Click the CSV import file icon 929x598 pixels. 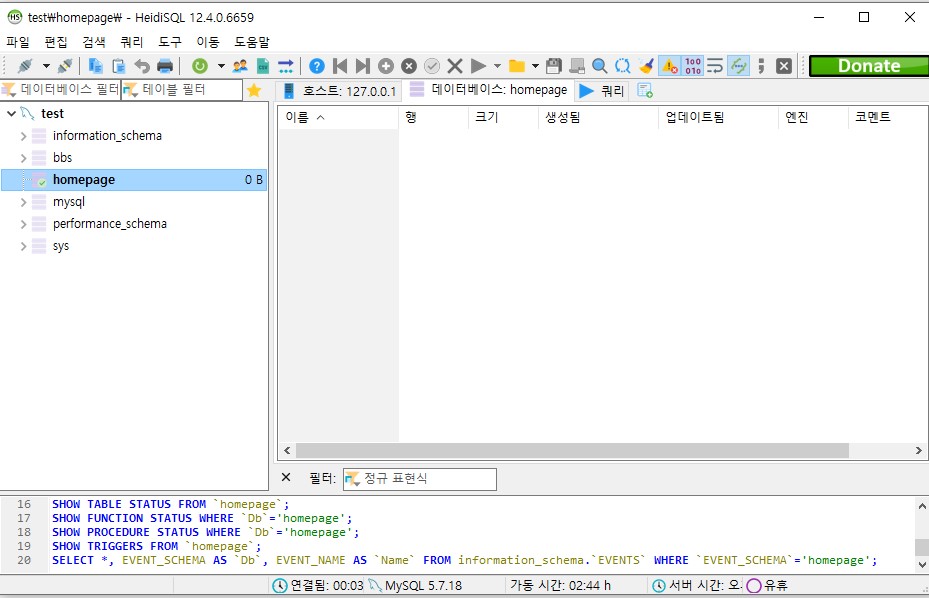coord(263,66)
